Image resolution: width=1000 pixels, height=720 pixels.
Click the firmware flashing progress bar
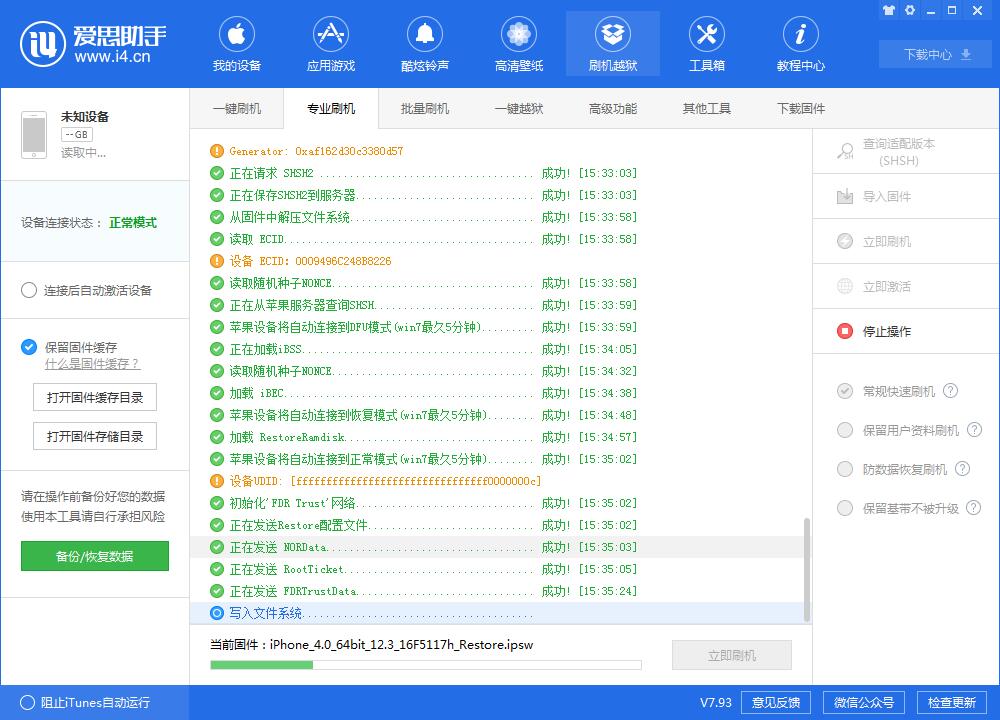click(x=425, y=665)
